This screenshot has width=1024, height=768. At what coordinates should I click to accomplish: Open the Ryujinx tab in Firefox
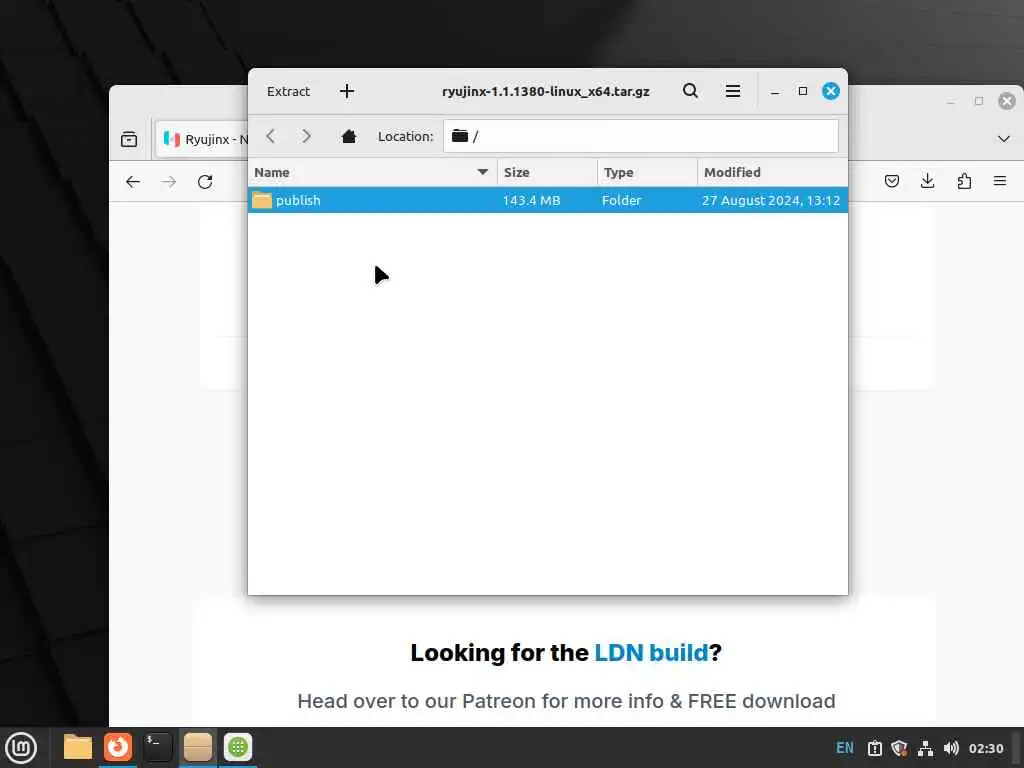[x=204, y=139]
